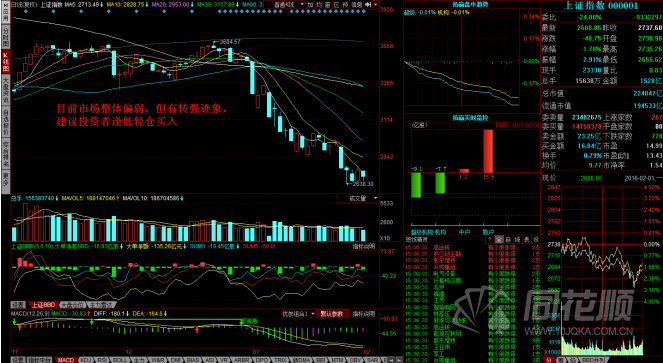Click the 计算机应用 news row
Screen dimensions: 663x363
tap(472, 280)
